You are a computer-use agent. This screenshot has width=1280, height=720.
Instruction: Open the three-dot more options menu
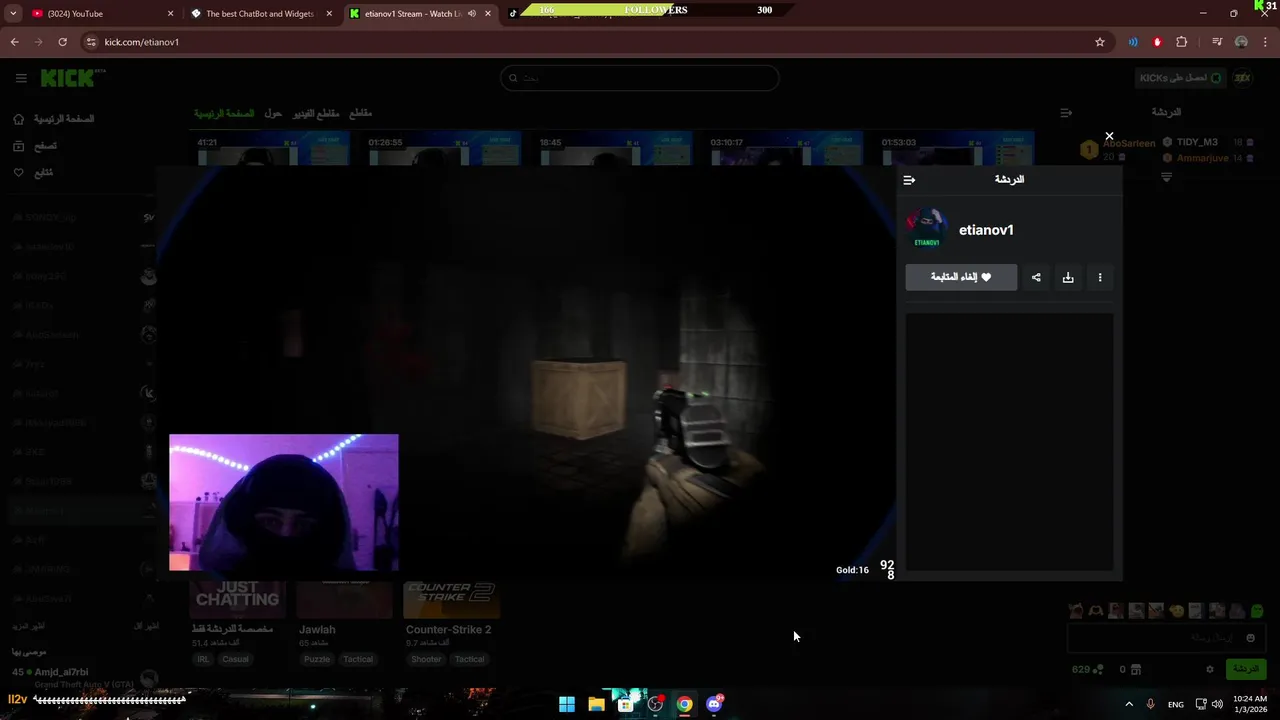point(1100,277)
